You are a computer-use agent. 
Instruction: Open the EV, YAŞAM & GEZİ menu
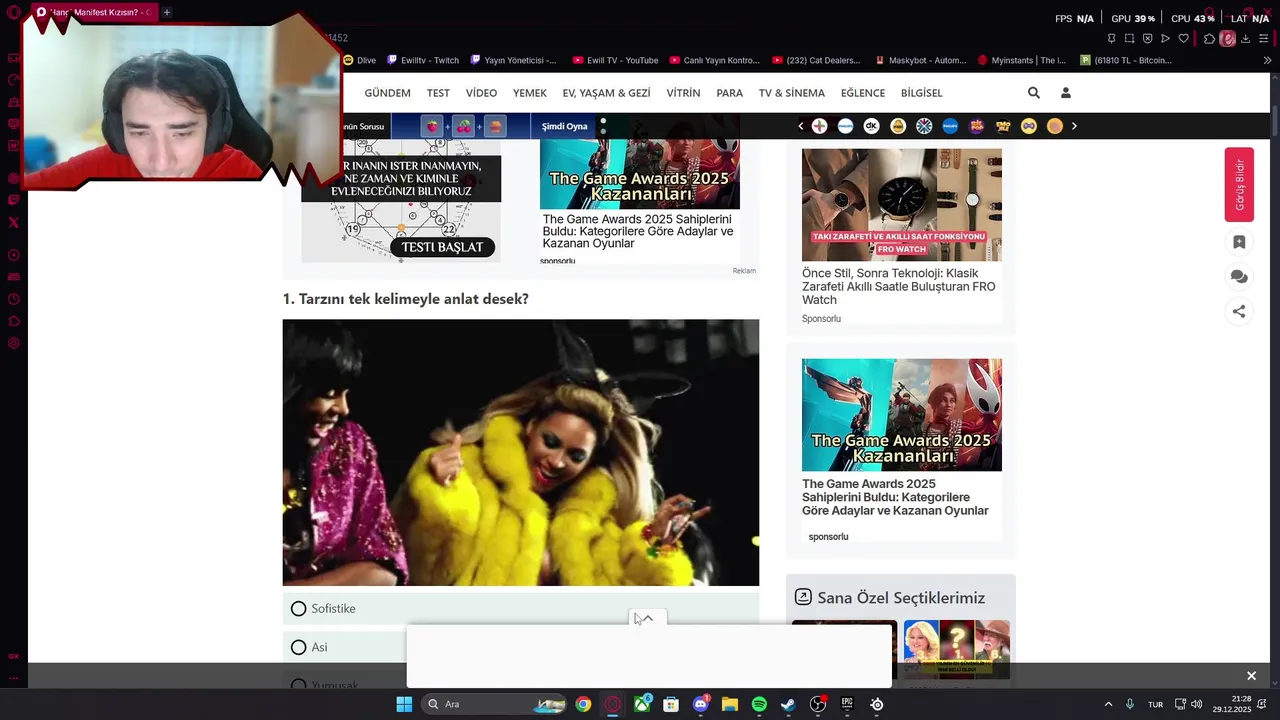(606, 93)
